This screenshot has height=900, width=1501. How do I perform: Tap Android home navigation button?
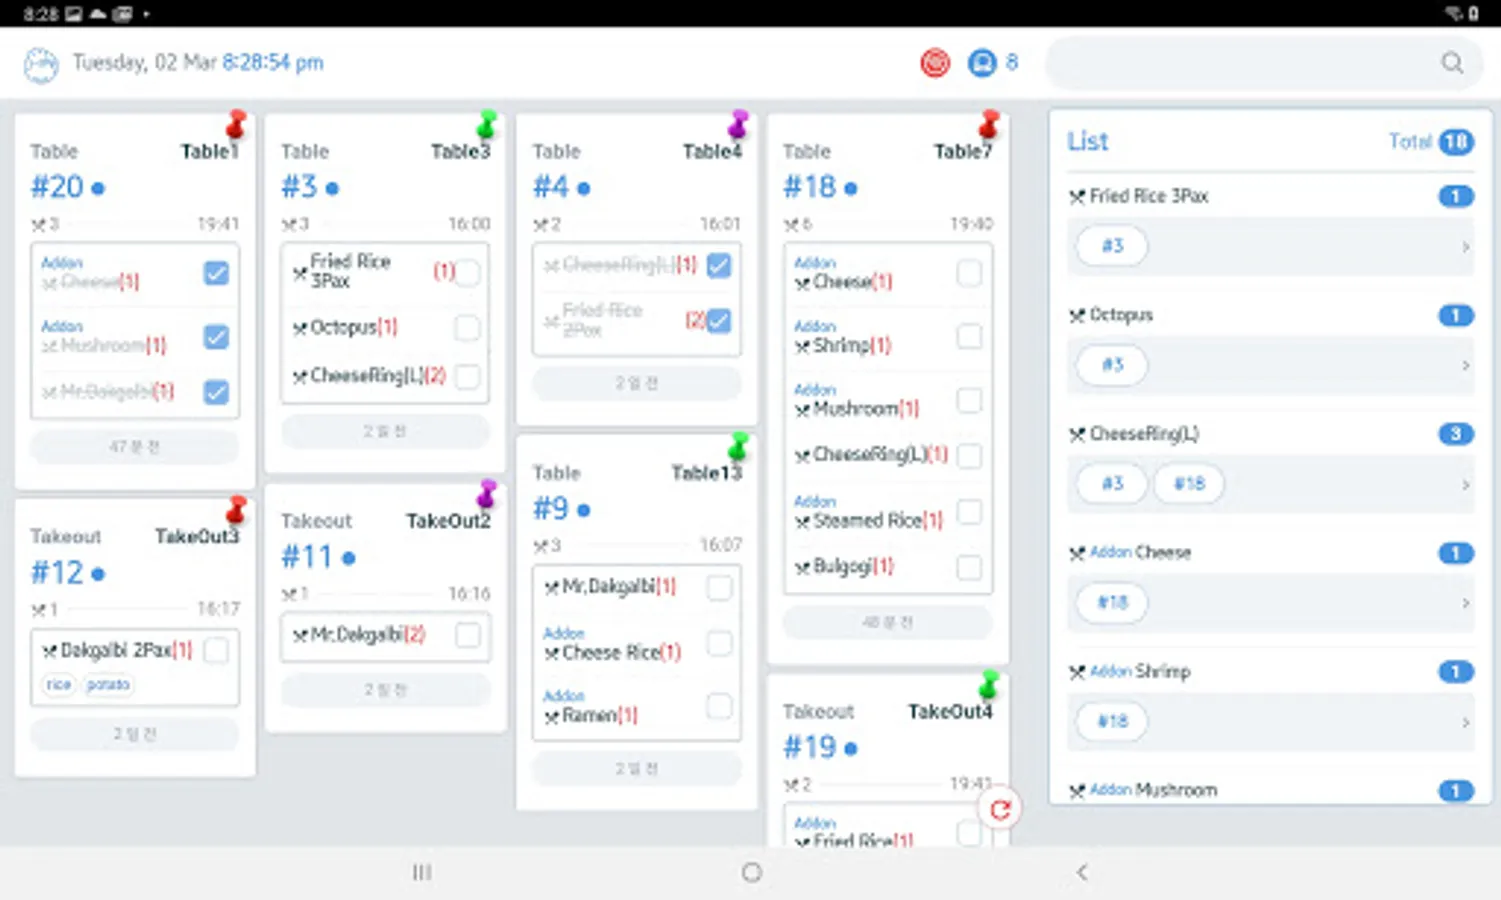pyautogui.click(x=752, y=872)
